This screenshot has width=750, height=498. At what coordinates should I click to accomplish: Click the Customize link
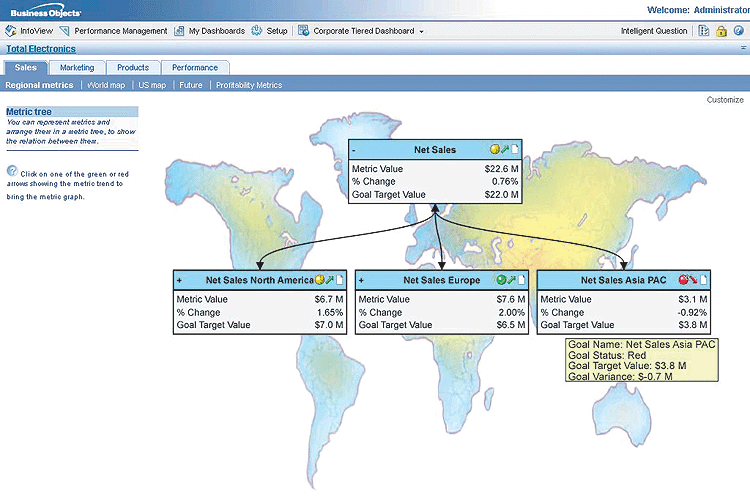(725, 100)
